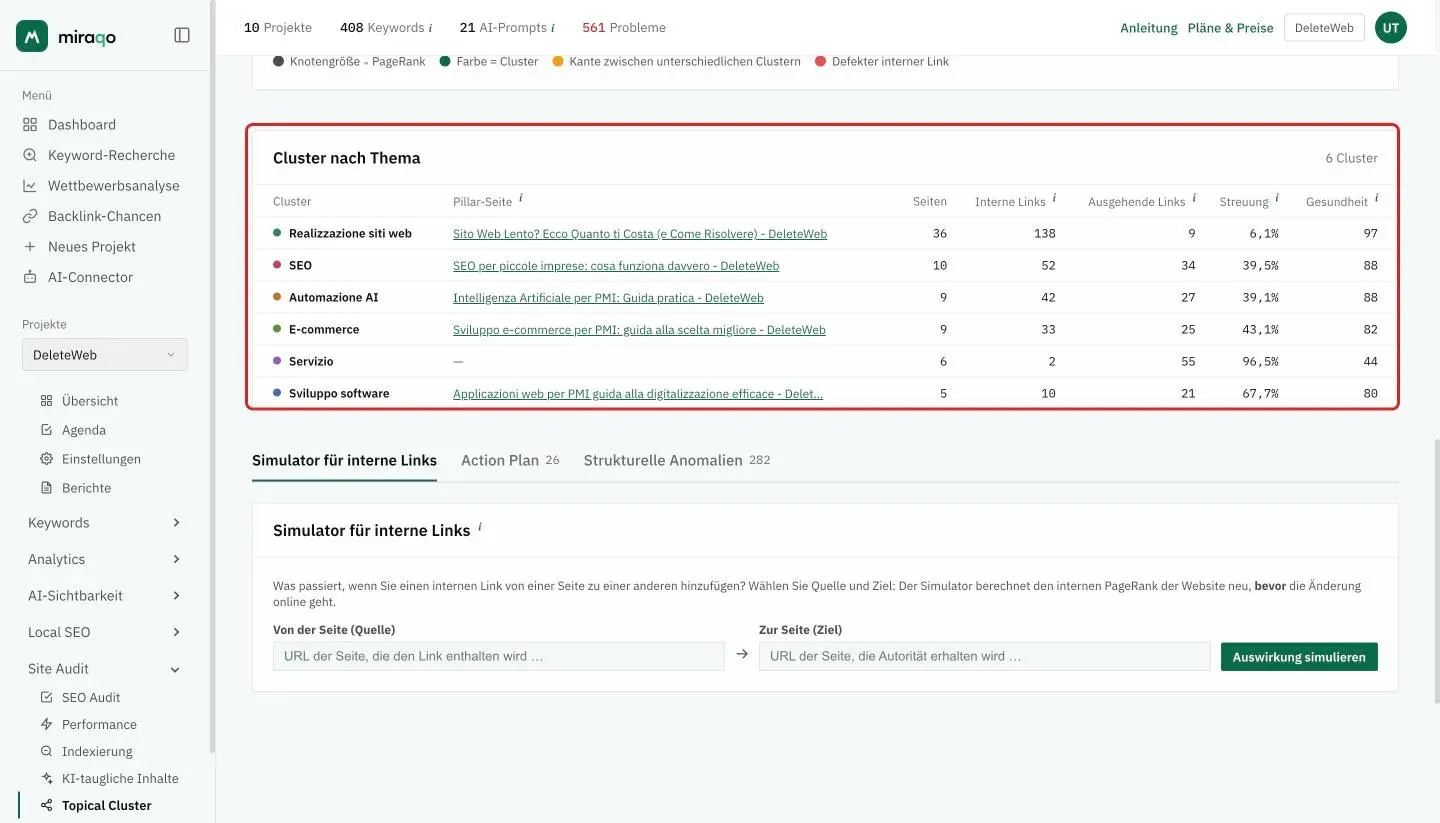
Task: Click the Auswirkung simulieren button
Action: coord(1299,657)
